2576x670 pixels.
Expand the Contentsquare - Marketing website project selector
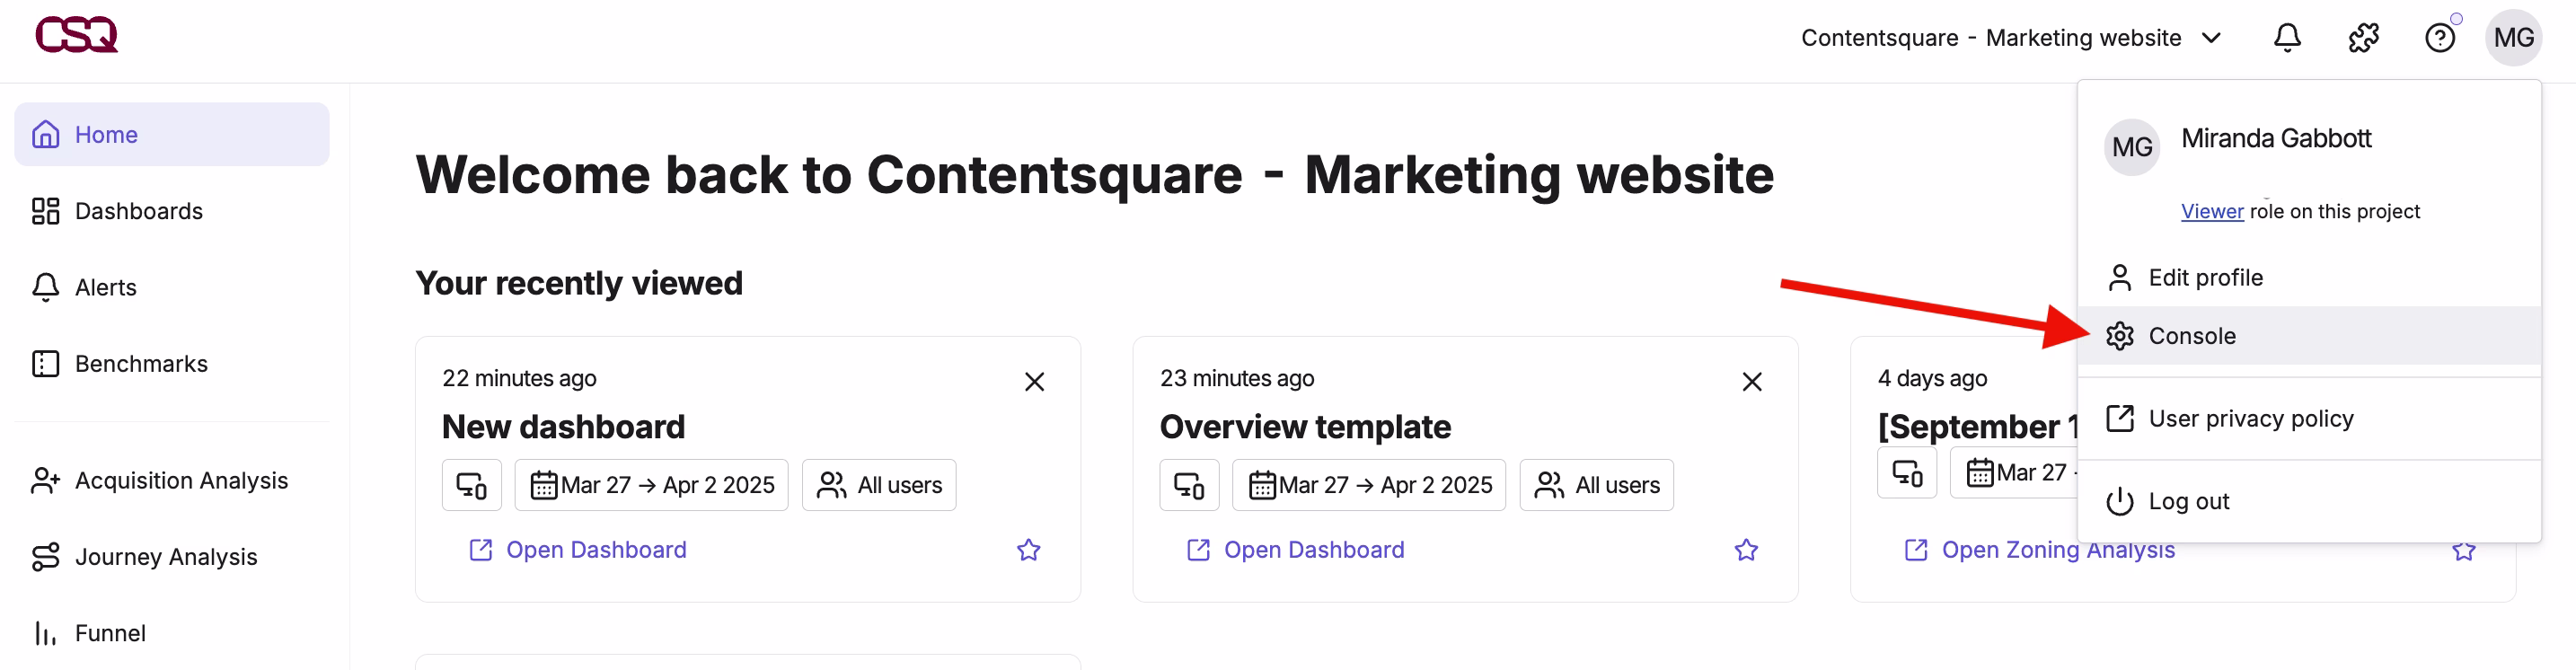[x=2010, y=38]
